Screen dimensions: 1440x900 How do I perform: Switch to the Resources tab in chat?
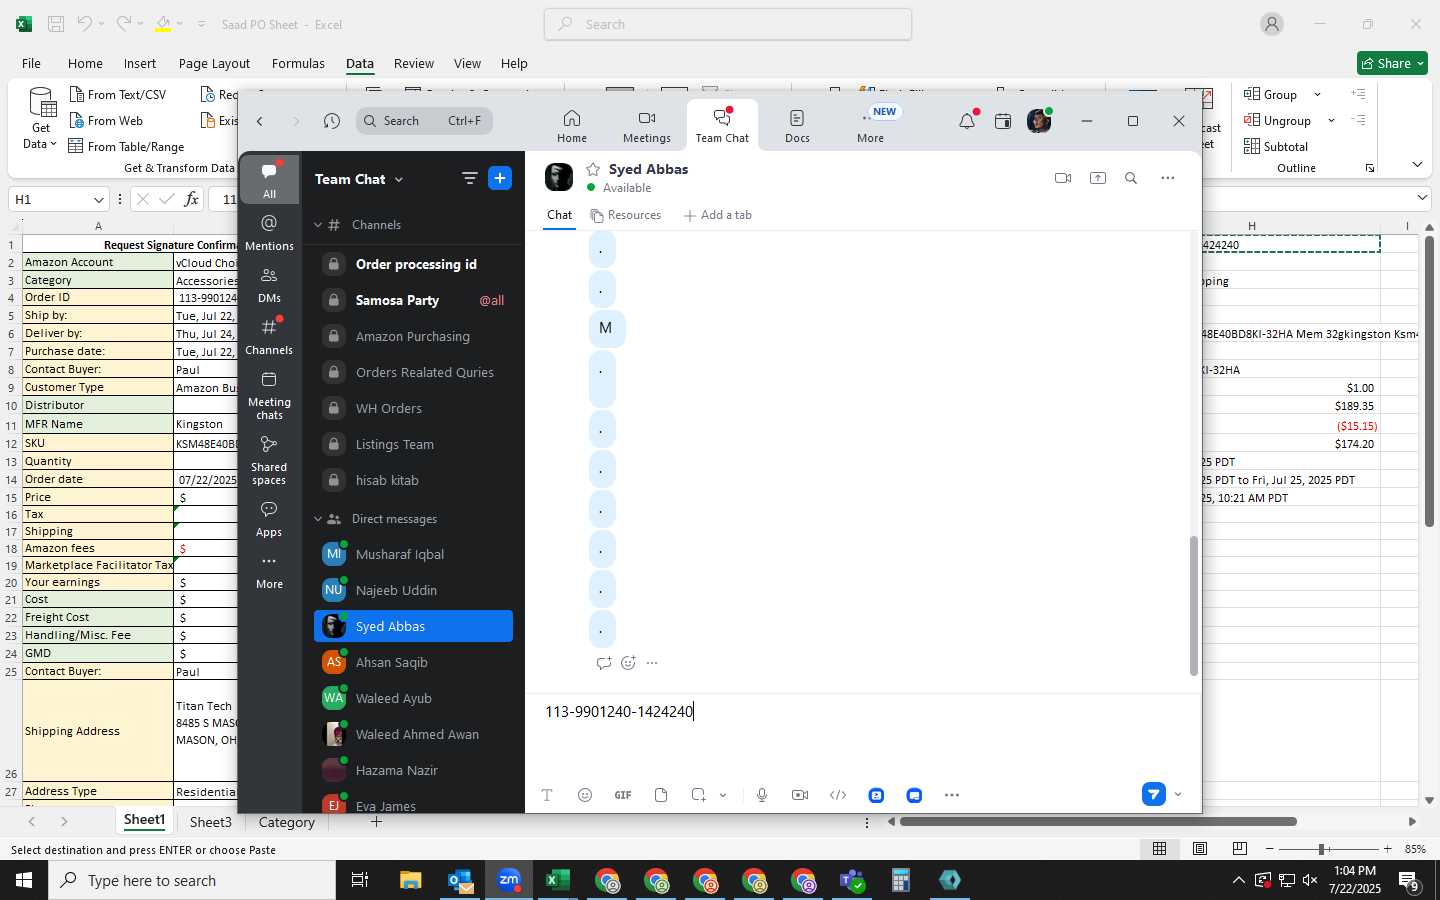click(625, 215)
